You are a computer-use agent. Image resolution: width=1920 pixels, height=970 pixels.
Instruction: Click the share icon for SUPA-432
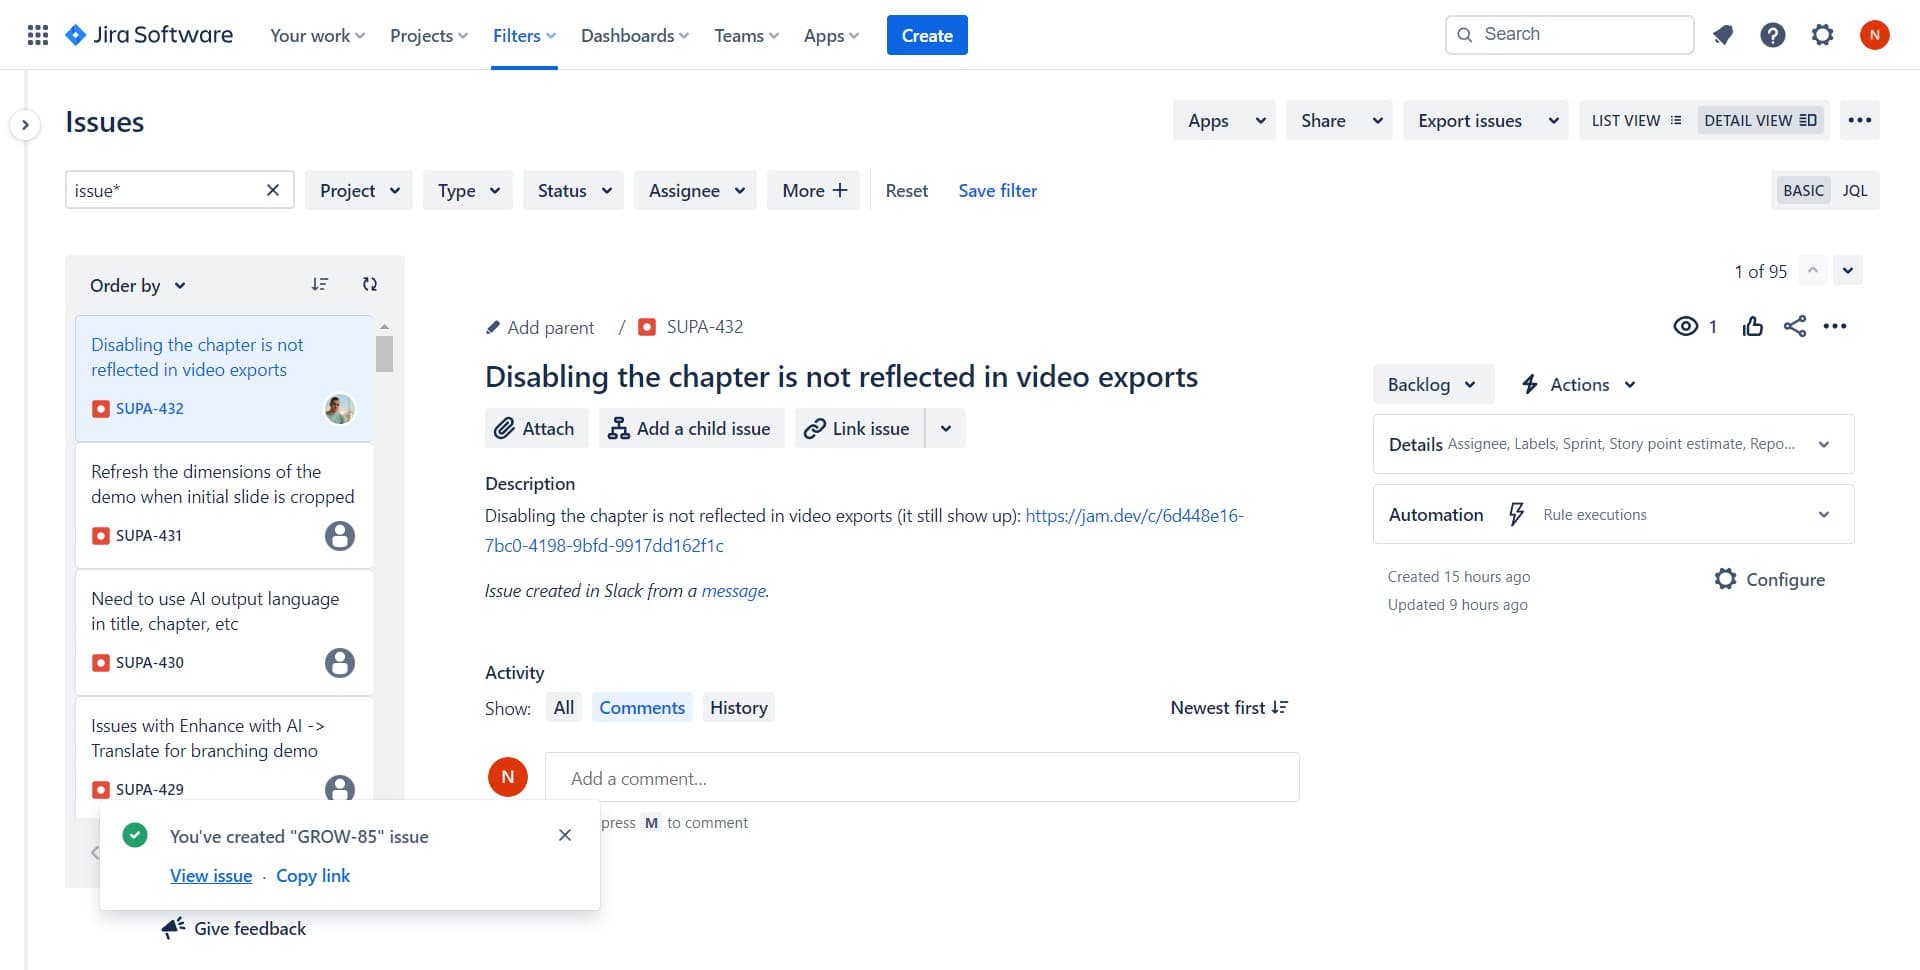click(1794, 327)
